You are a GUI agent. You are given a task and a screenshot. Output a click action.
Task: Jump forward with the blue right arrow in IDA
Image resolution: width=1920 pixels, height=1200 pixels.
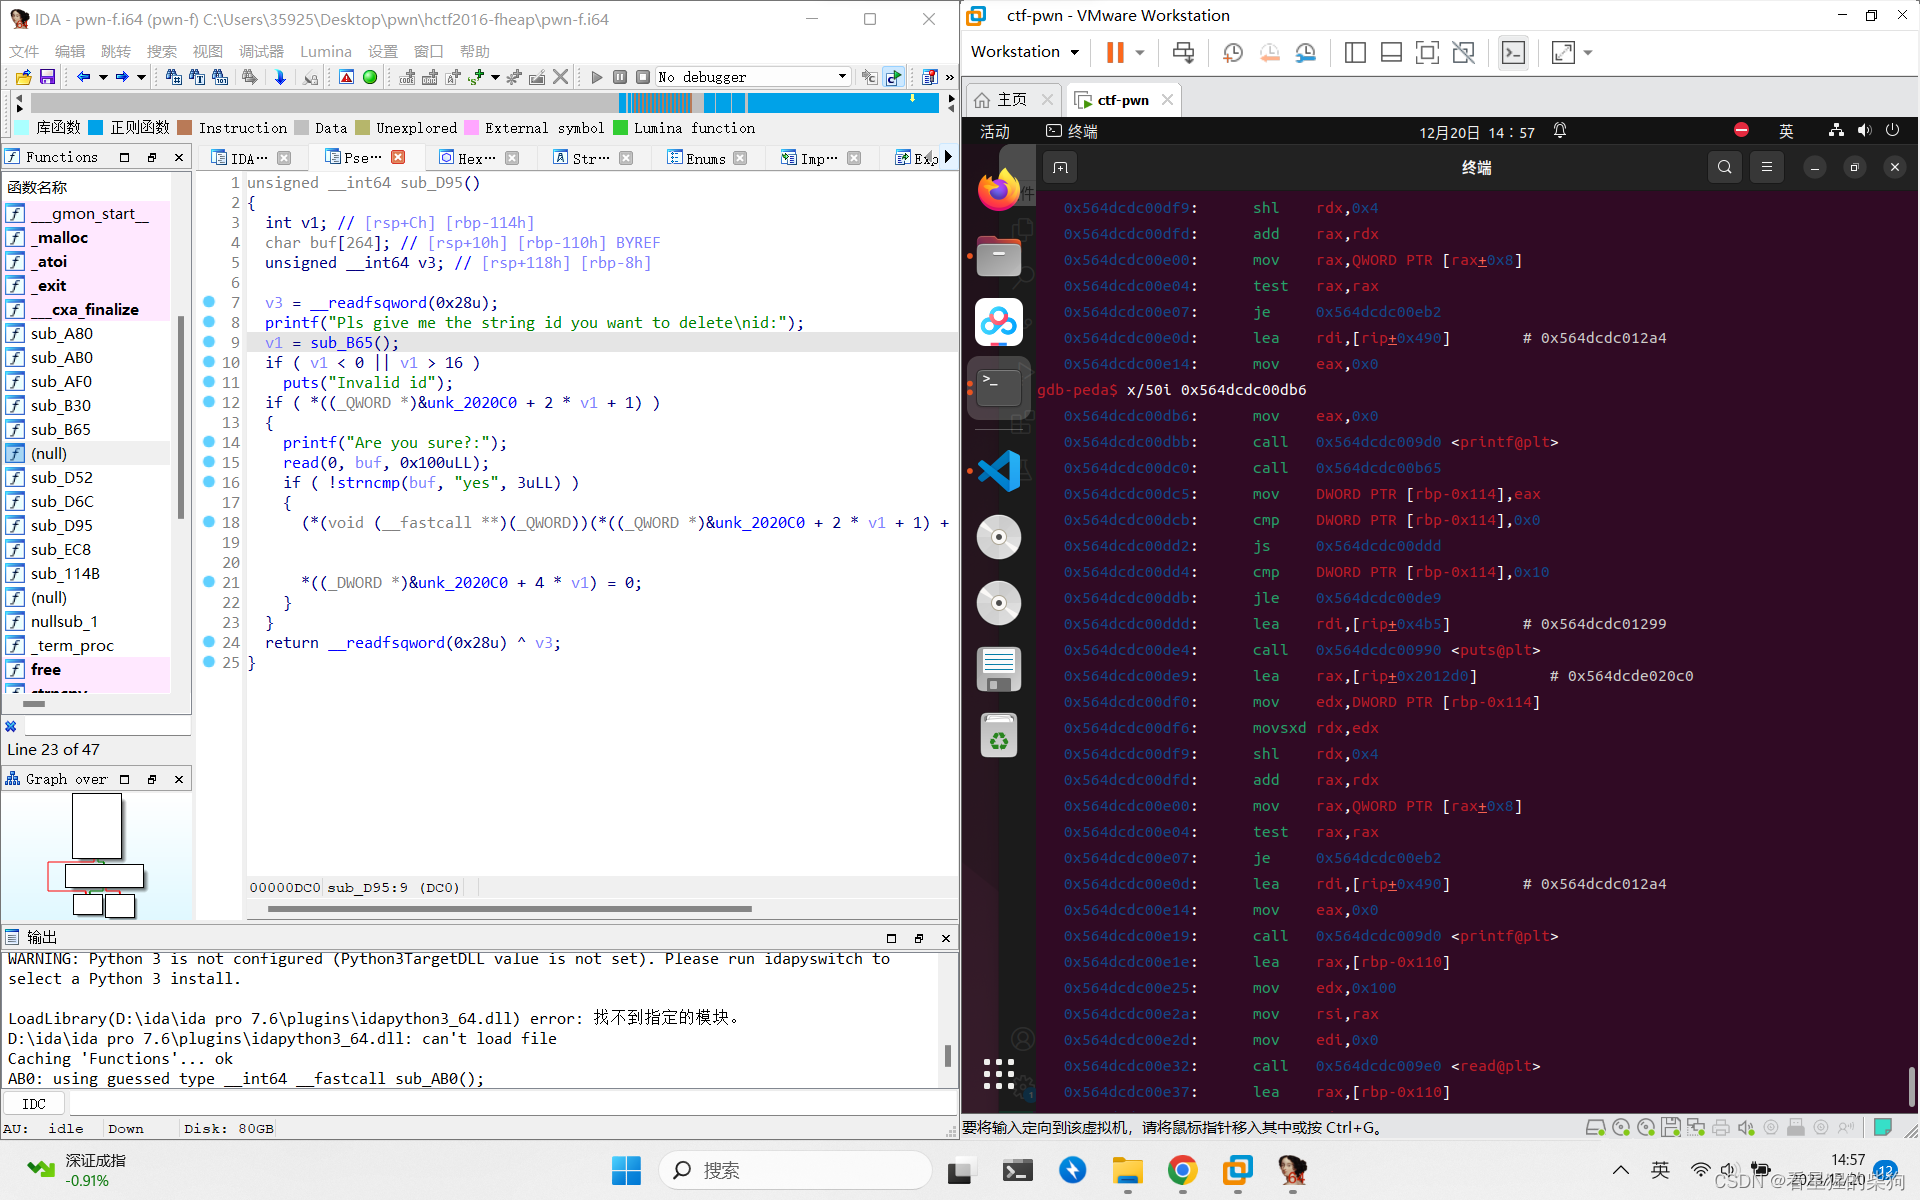click(x=122, y=77)
